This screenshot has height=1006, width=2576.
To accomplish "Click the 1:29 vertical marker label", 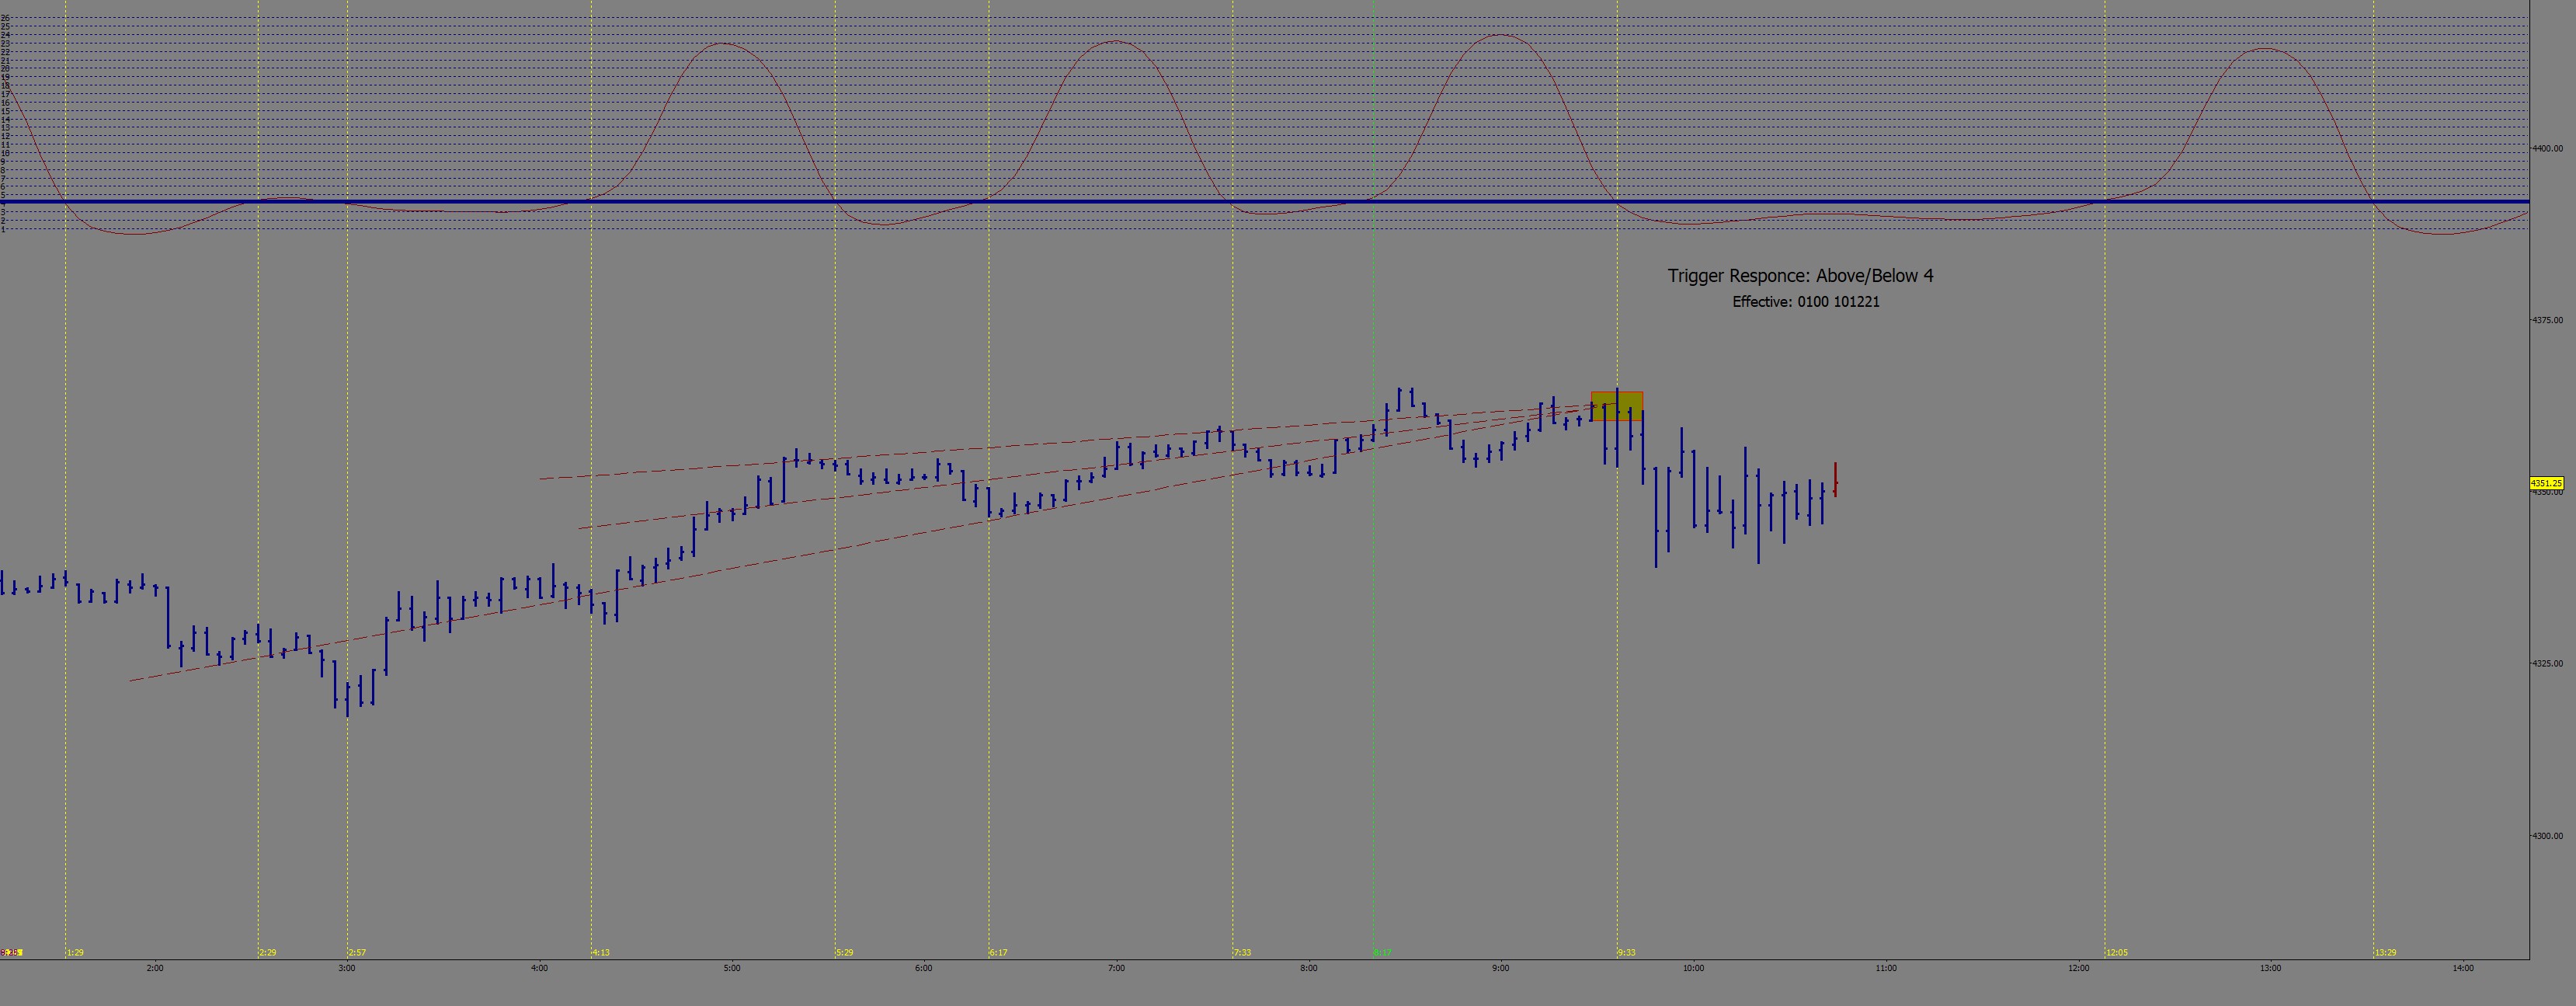I will 76,952.
